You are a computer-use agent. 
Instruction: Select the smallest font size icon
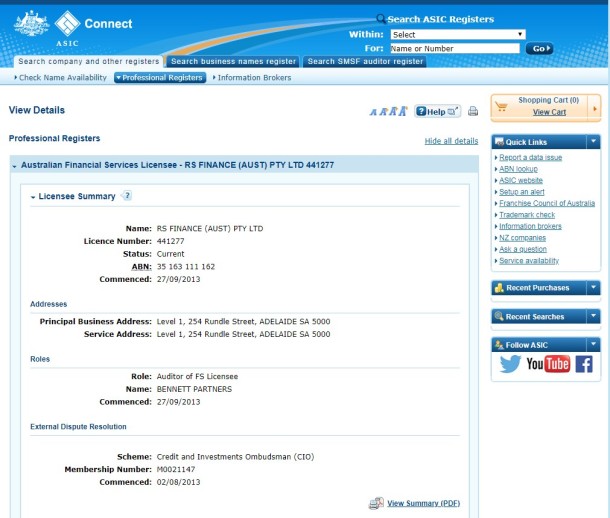pyautogui.click(x=373, y=112)
